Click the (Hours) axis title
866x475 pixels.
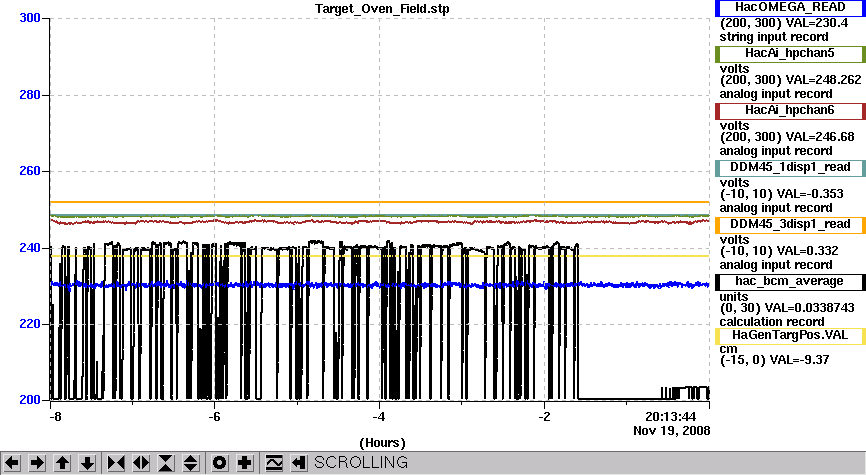point(382,443)
